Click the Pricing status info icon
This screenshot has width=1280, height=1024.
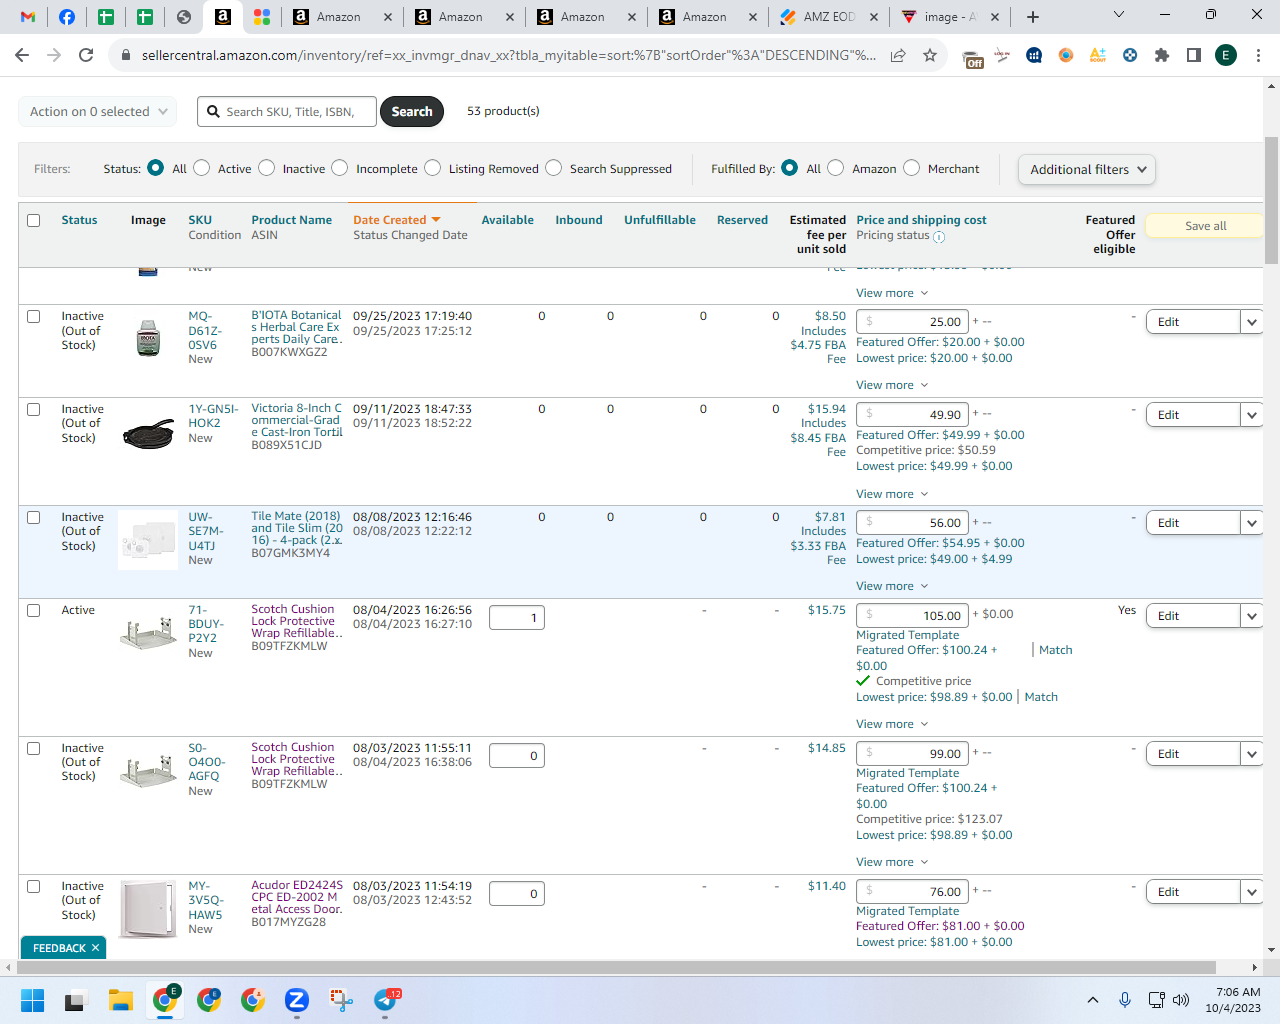click(x=939, y=237)
